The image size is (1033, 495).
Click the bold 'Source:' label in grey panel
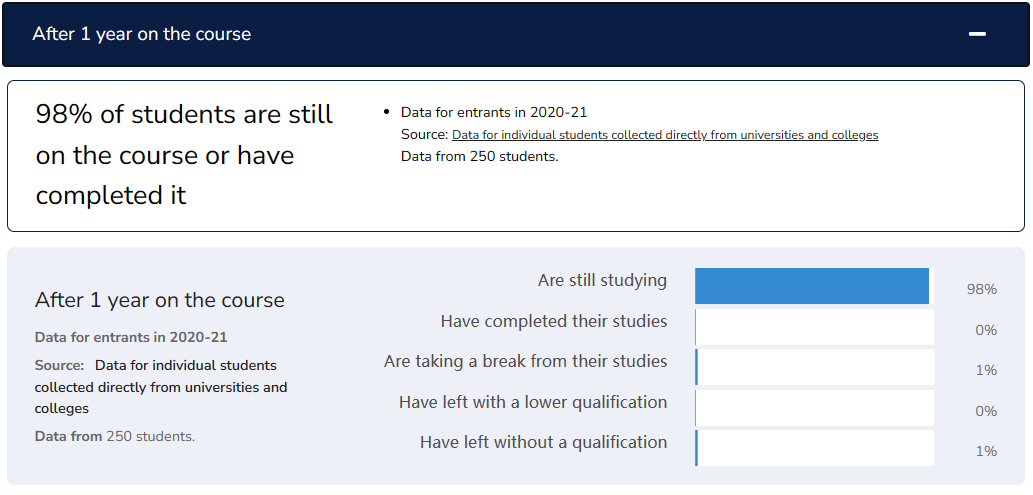coord(59,365)
